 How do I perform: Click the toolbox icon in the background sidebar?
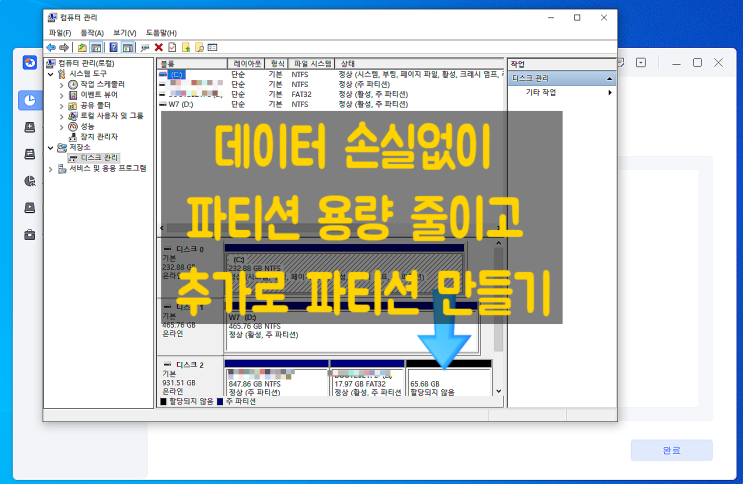click(x=30, y=235)
